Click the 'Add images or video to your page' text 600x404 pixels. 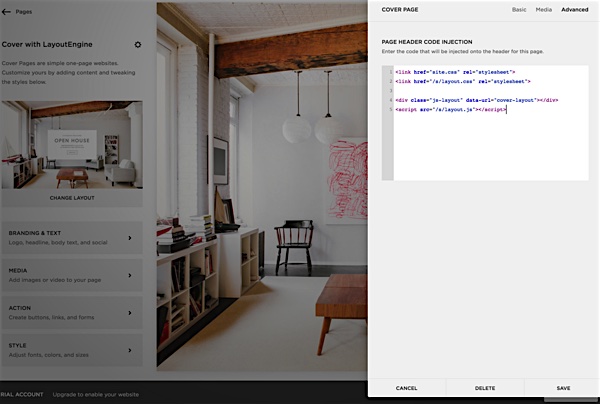point(55,280)
